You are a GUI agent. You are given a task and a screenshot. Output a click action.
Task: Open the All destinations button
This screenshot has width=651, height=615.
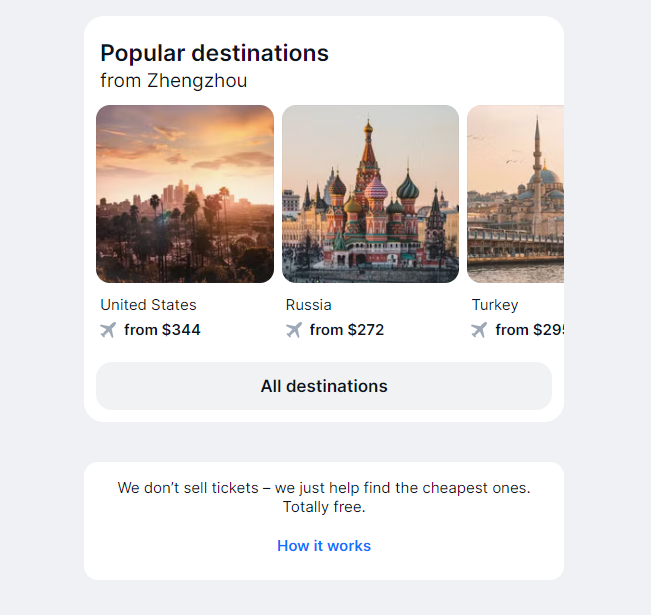coord(324,386)
